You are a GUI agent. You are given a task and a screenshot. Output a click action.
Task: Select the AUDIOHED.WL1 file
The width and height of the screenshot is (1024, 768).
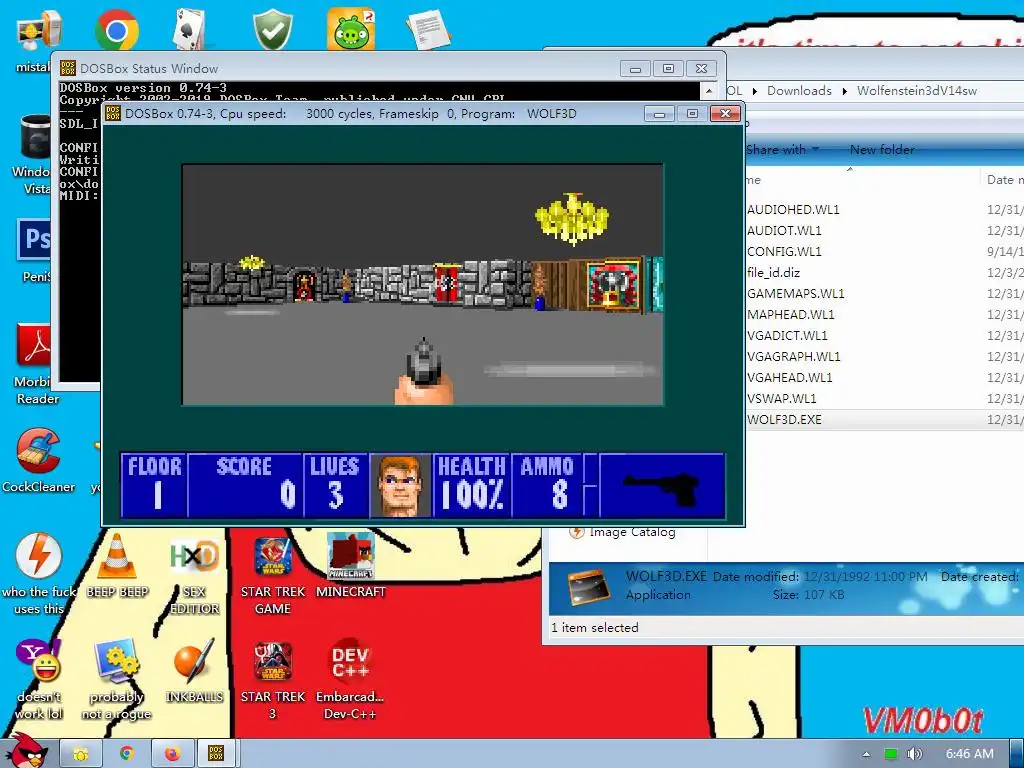point(793,210)
